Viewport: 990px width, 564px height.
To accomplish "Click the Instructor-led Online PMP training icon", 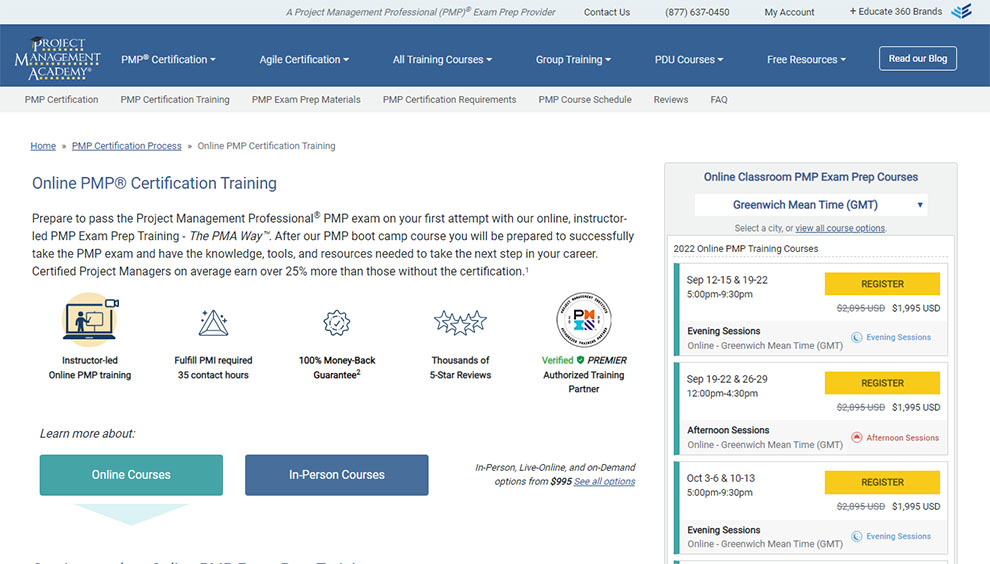I will tap(90, 320).
